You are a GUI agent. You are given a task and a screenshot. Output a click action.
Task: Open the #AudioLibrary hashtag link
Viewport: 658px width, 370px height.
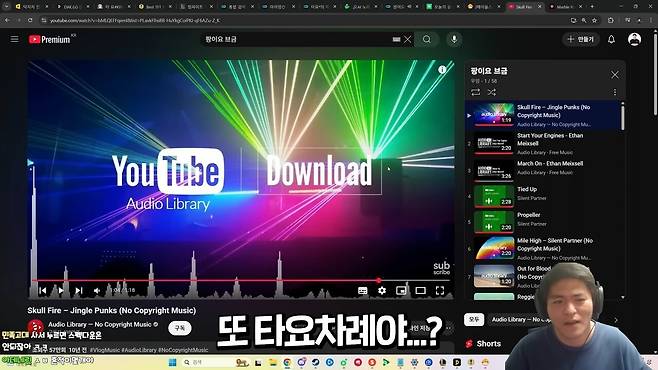[x=139, y=349]
